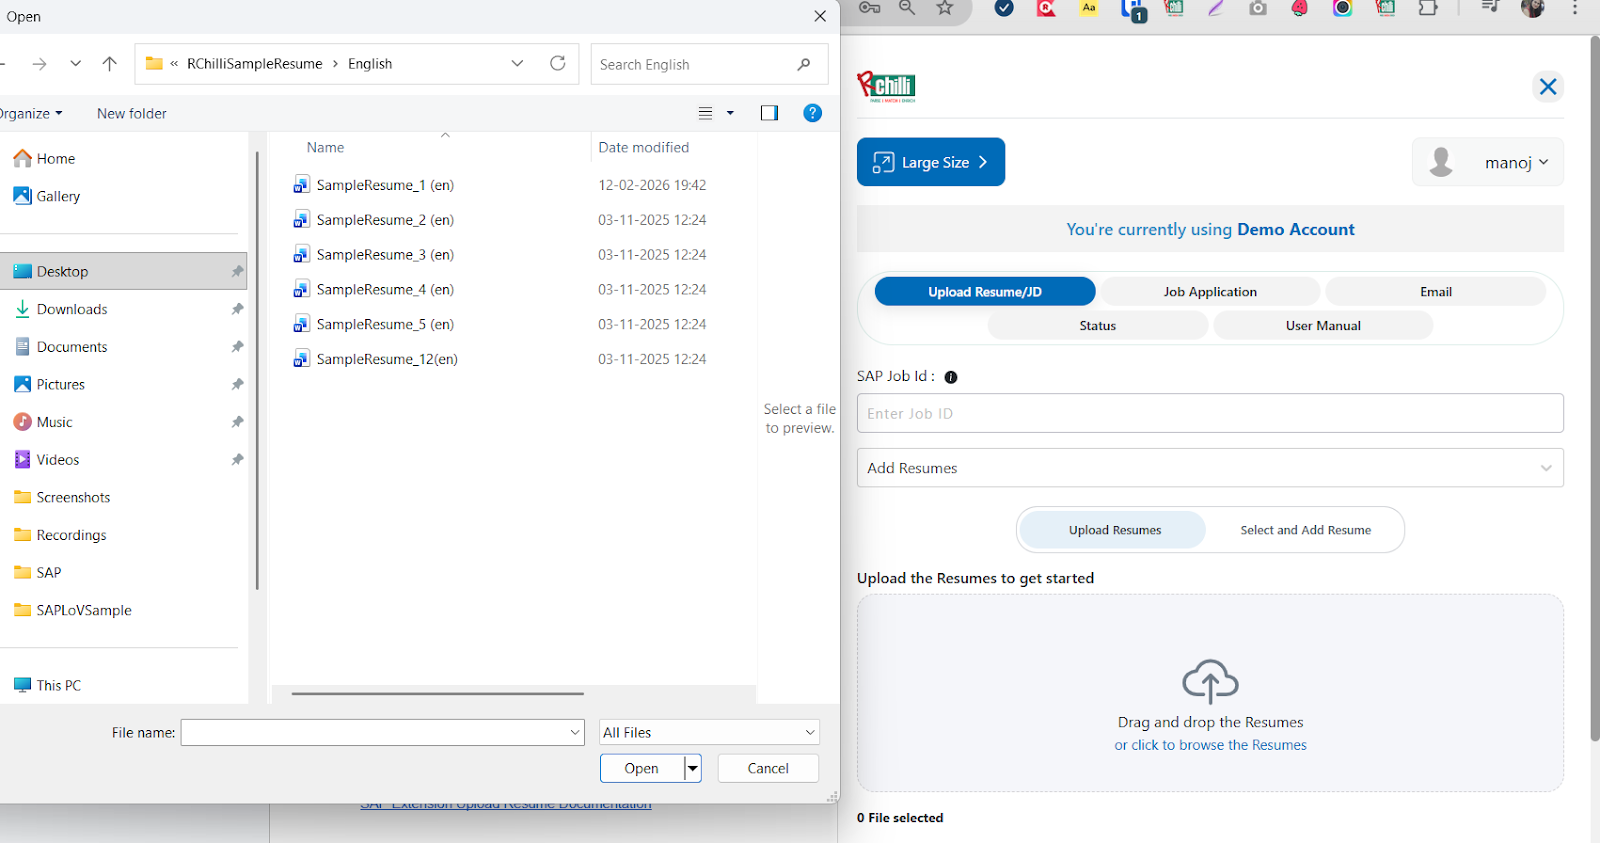Click the Enter Job ID input field
This screenshot has width=1600, height=843.
[1210, 413]
